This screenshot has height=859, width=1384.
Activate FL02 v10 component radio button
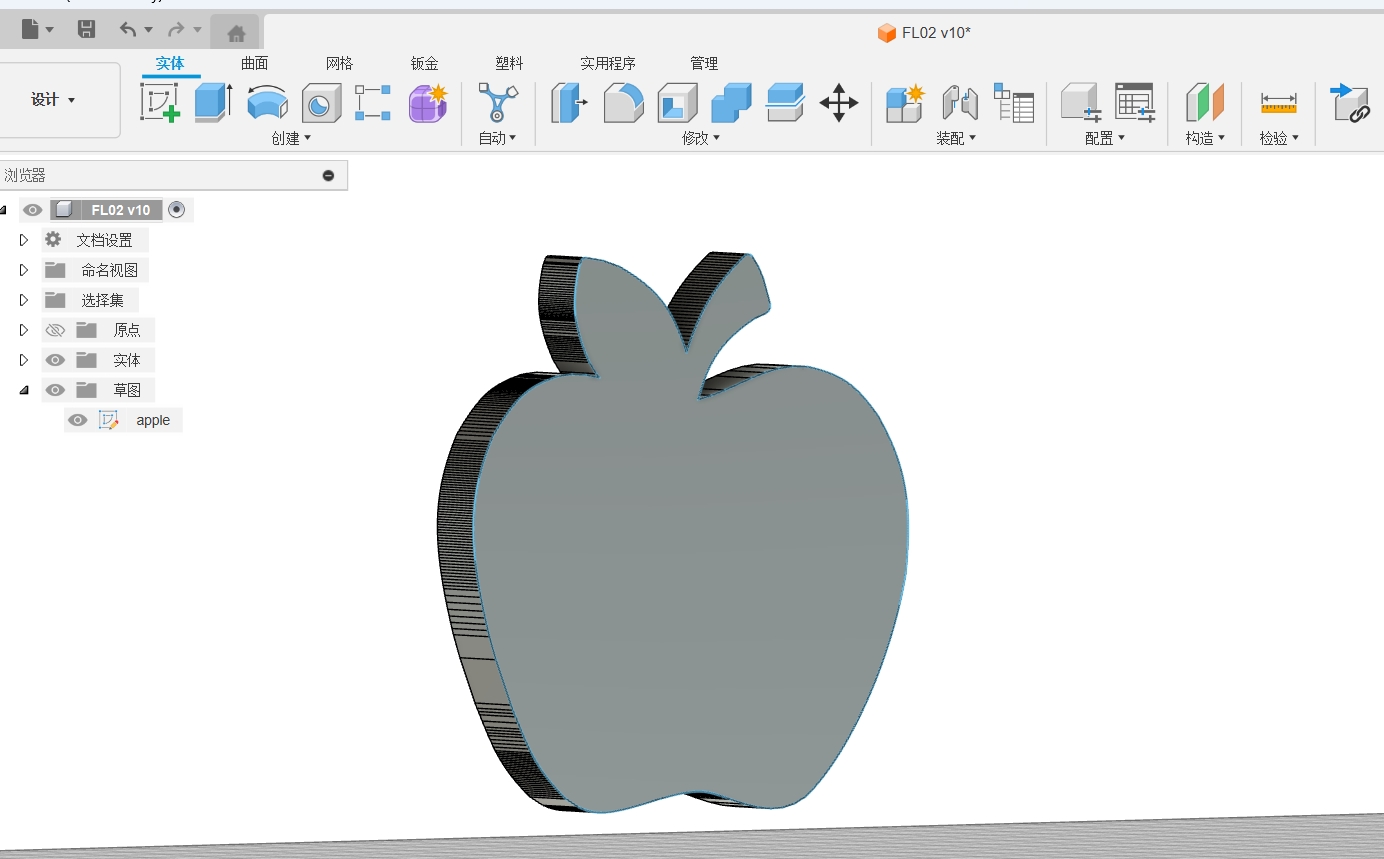tap(177, 209)
